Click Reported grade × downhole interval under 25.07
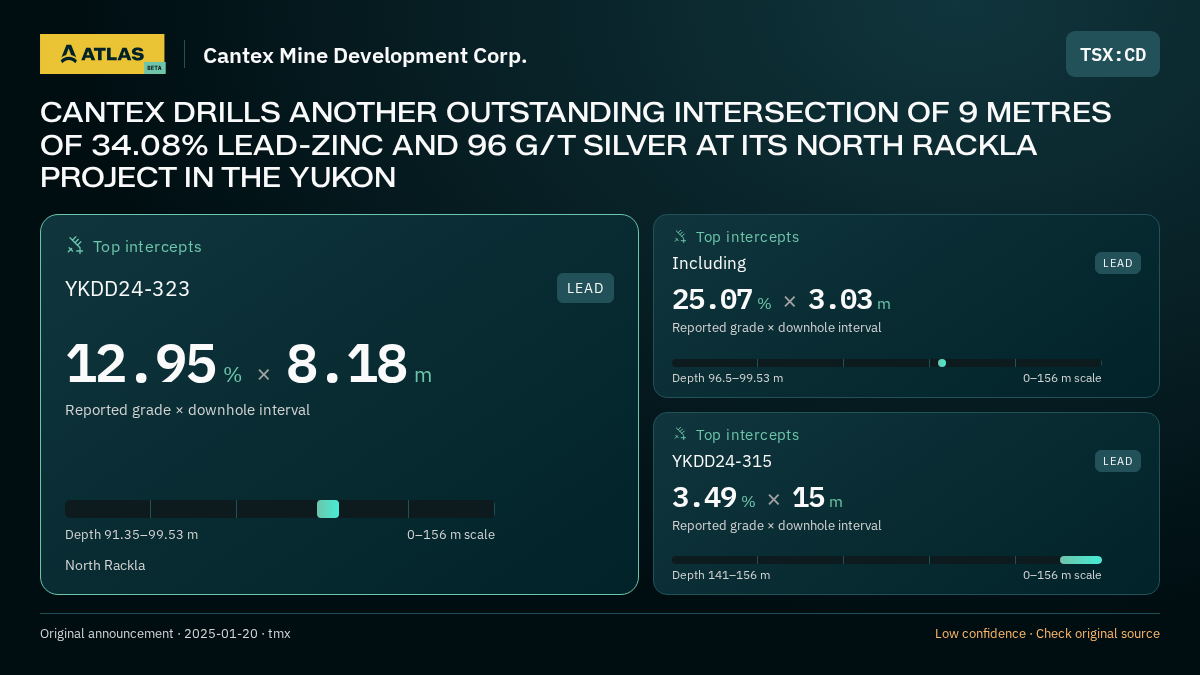The height and width of the screenshot is (675, 1200). click(x=777, y=328)
